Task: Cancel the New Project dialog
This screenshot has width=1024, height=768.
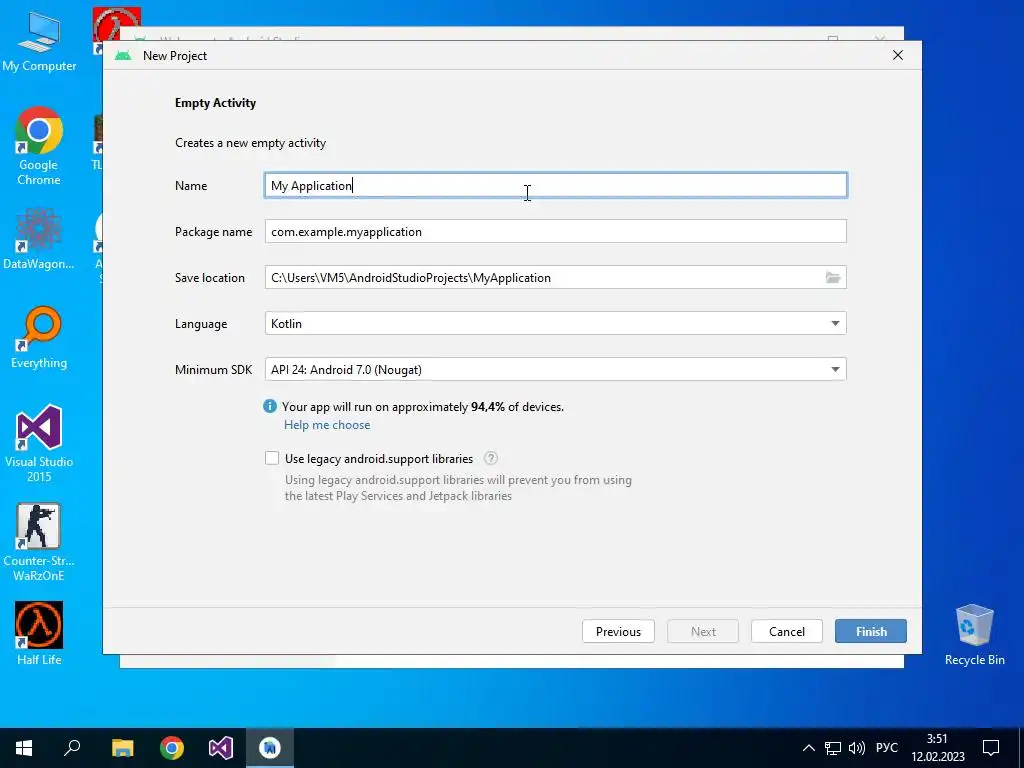Action: [x=787, y=632]
